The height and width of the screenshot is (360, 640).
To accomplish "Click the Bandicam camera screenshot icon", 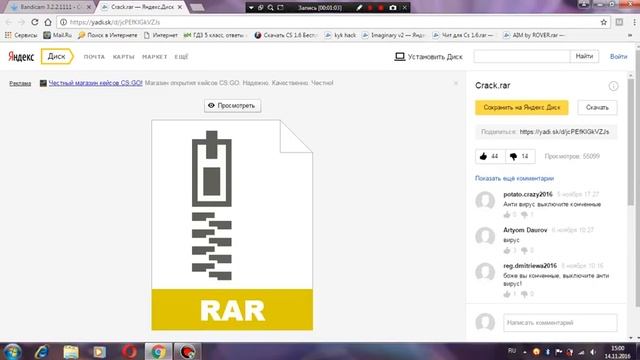I will (393, 7).
